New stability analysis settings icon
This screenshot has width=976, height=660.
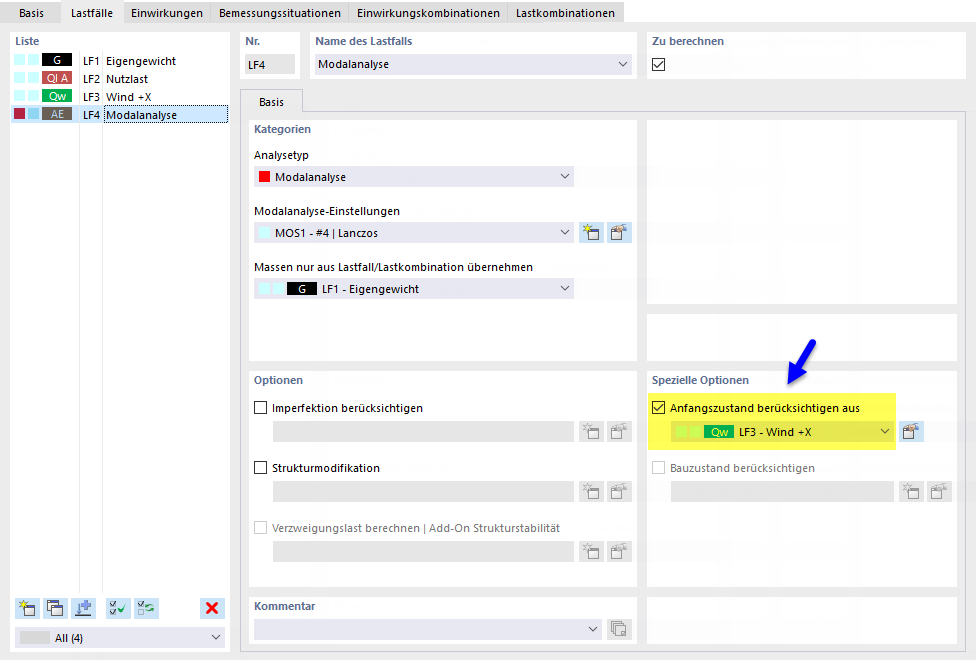coord(591,551)
